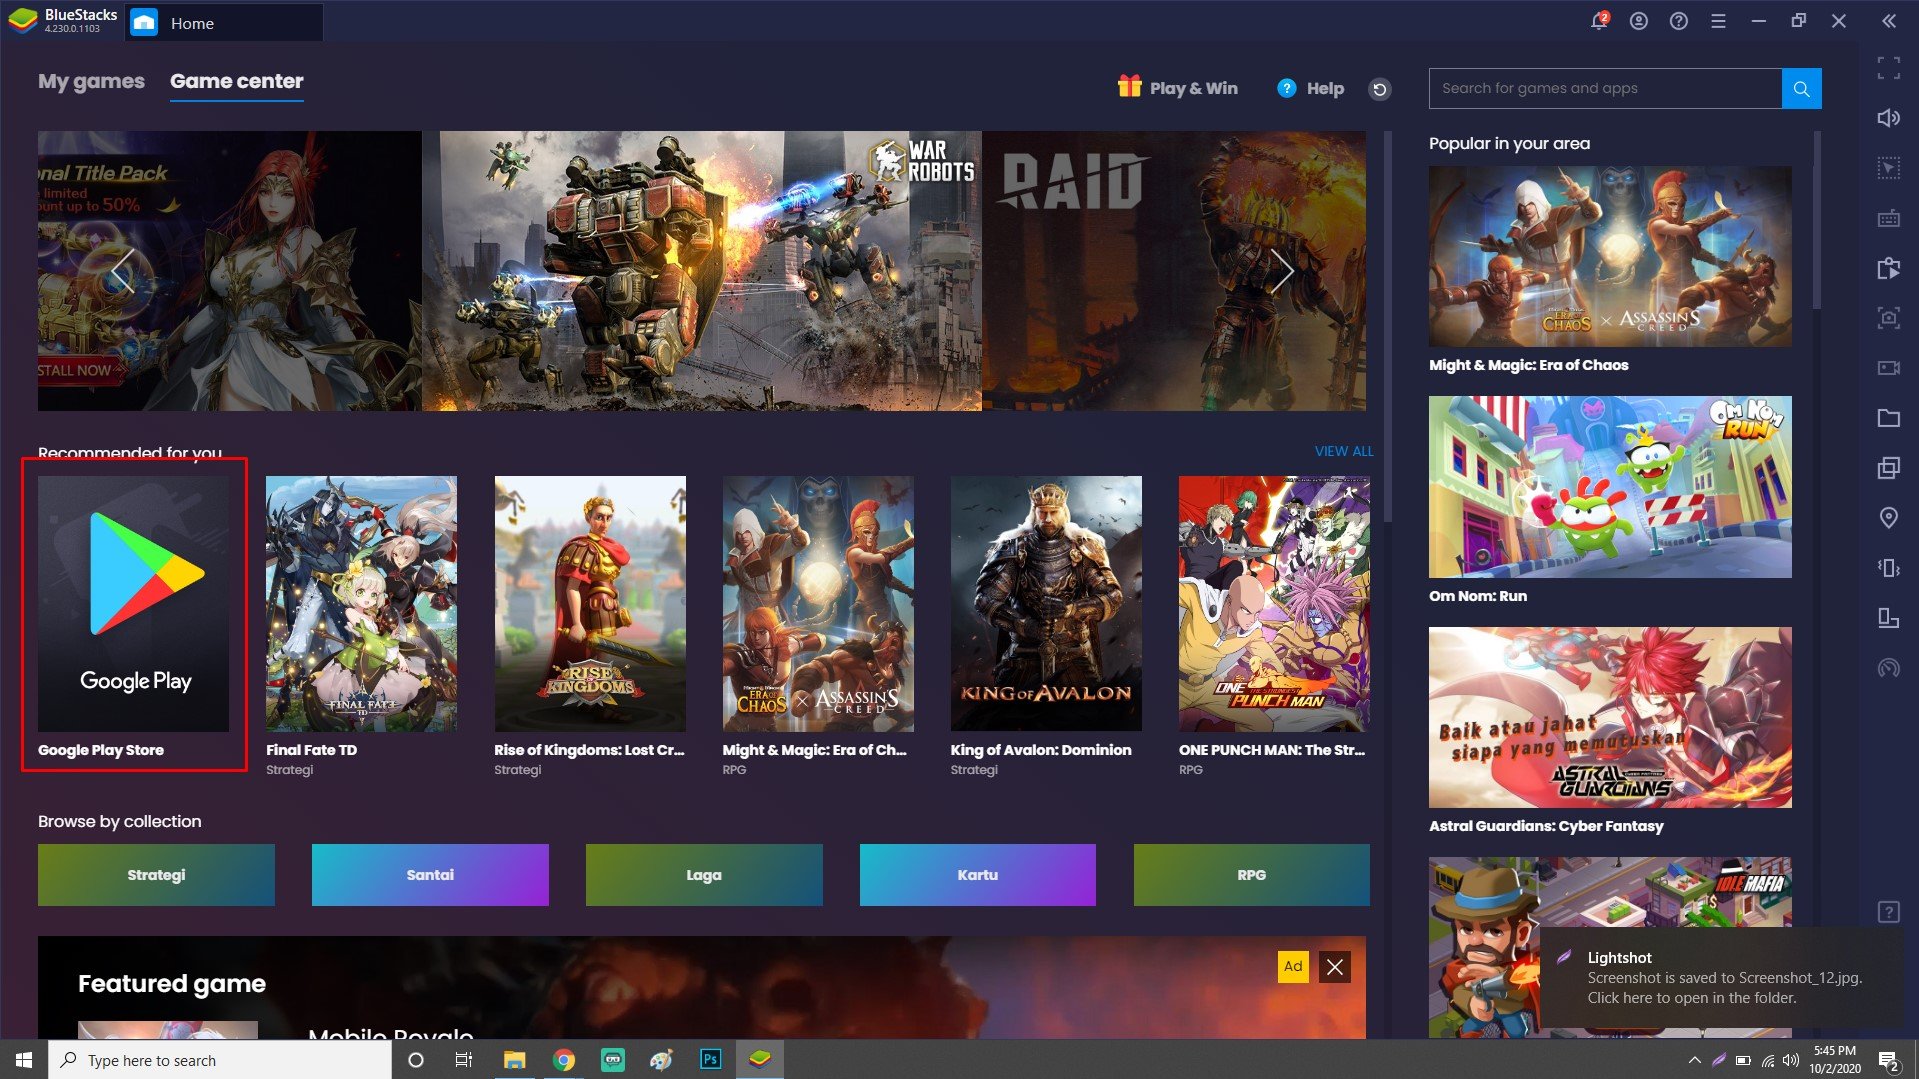Viewport: 1919px width, 1079px height.
Task: Open the Multi-instance manager icon
Action: (1889, 468)
